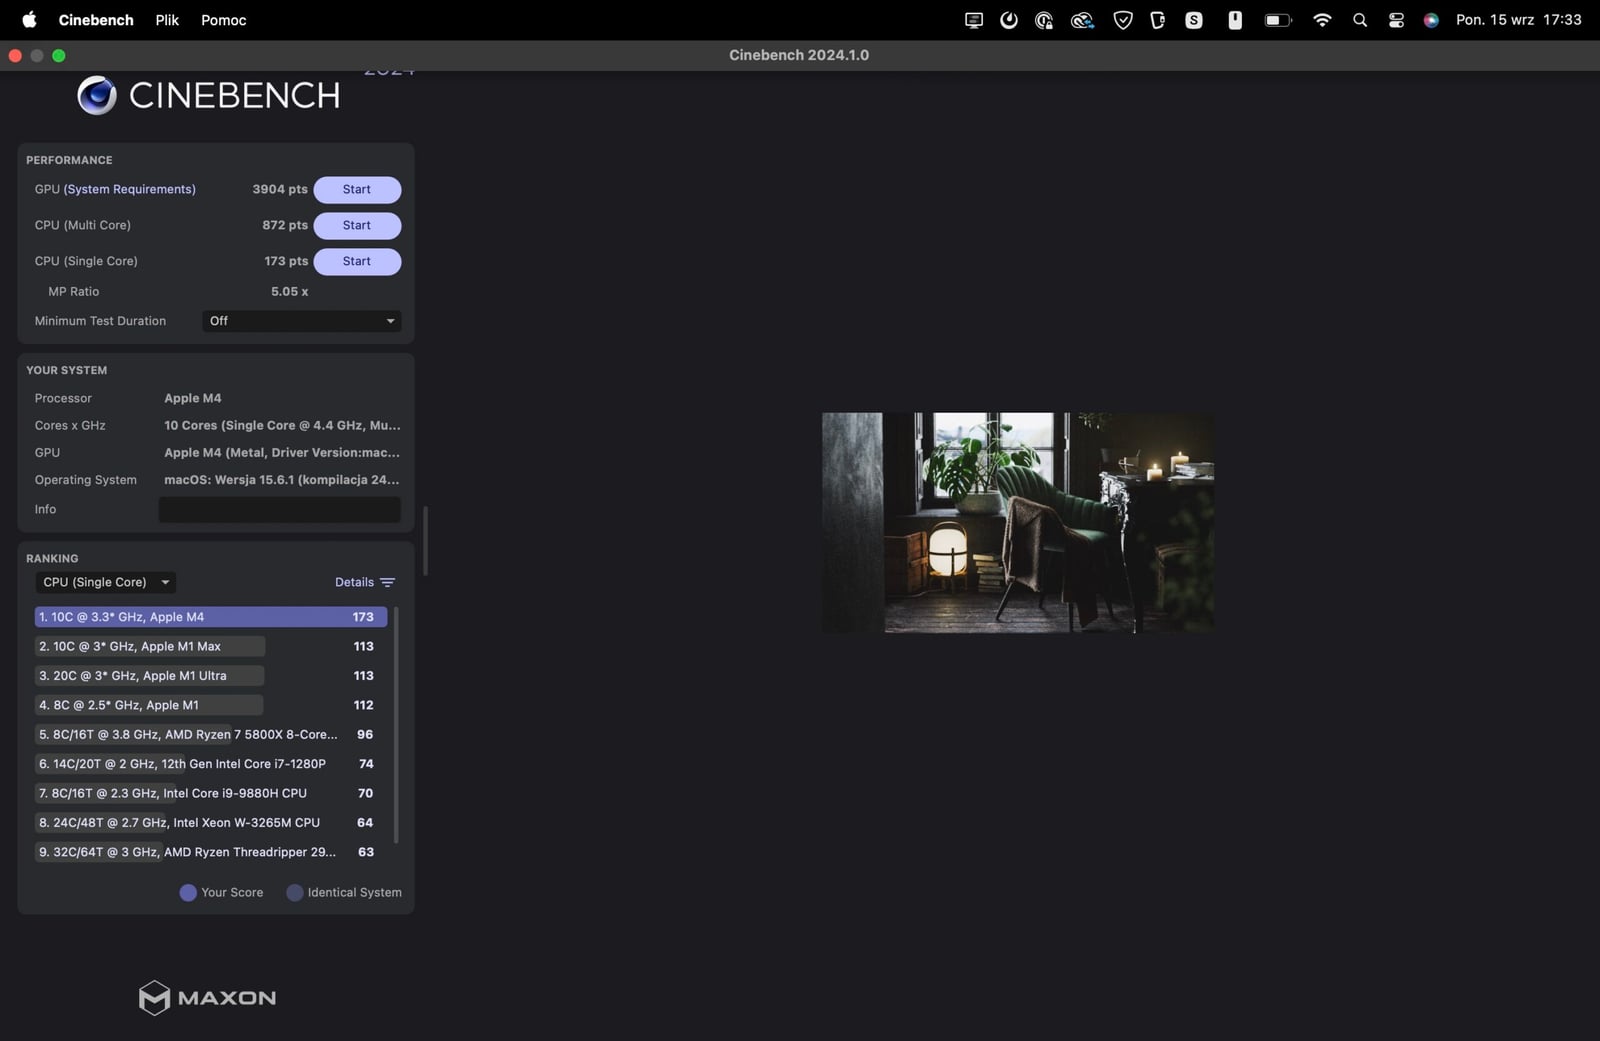Open Spotlight search

pyautogui.click(x=1360, y=20)
